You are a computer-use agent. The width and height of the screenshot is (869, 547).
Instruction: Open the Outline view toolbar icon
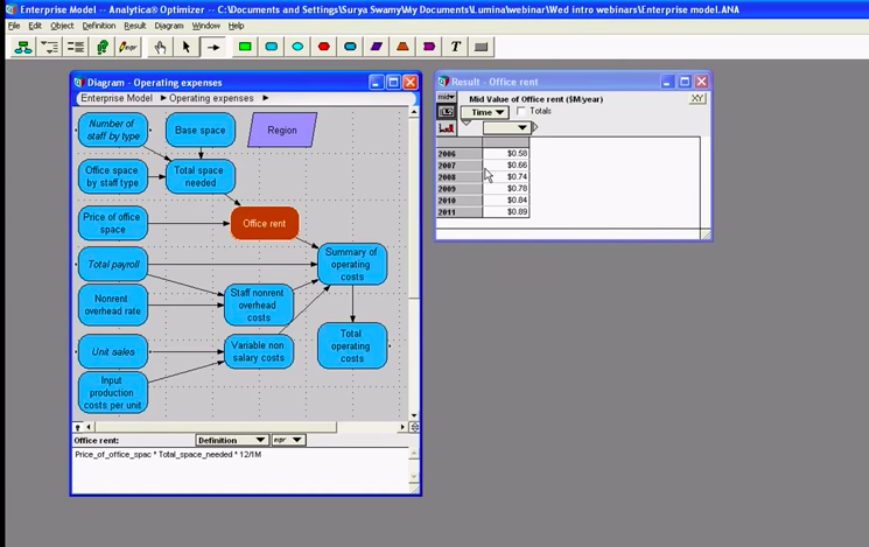(49, 47)
